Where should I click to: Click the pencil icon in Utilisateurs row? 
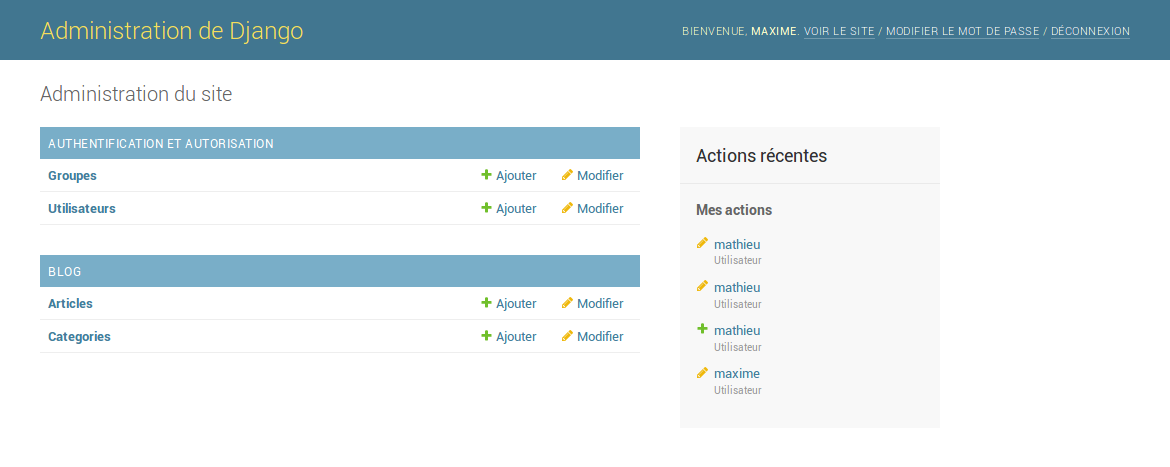(567, 207)
